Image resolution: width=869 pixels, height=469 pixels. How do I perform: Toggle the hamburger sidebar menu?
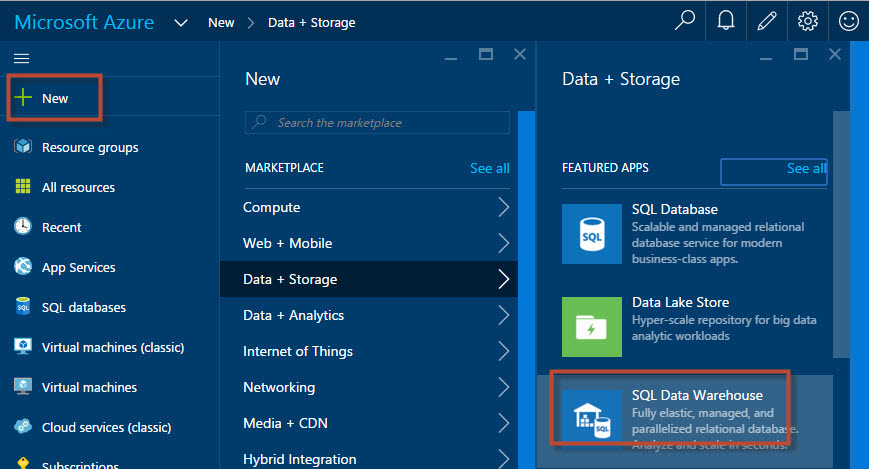[x=21, y=59]
